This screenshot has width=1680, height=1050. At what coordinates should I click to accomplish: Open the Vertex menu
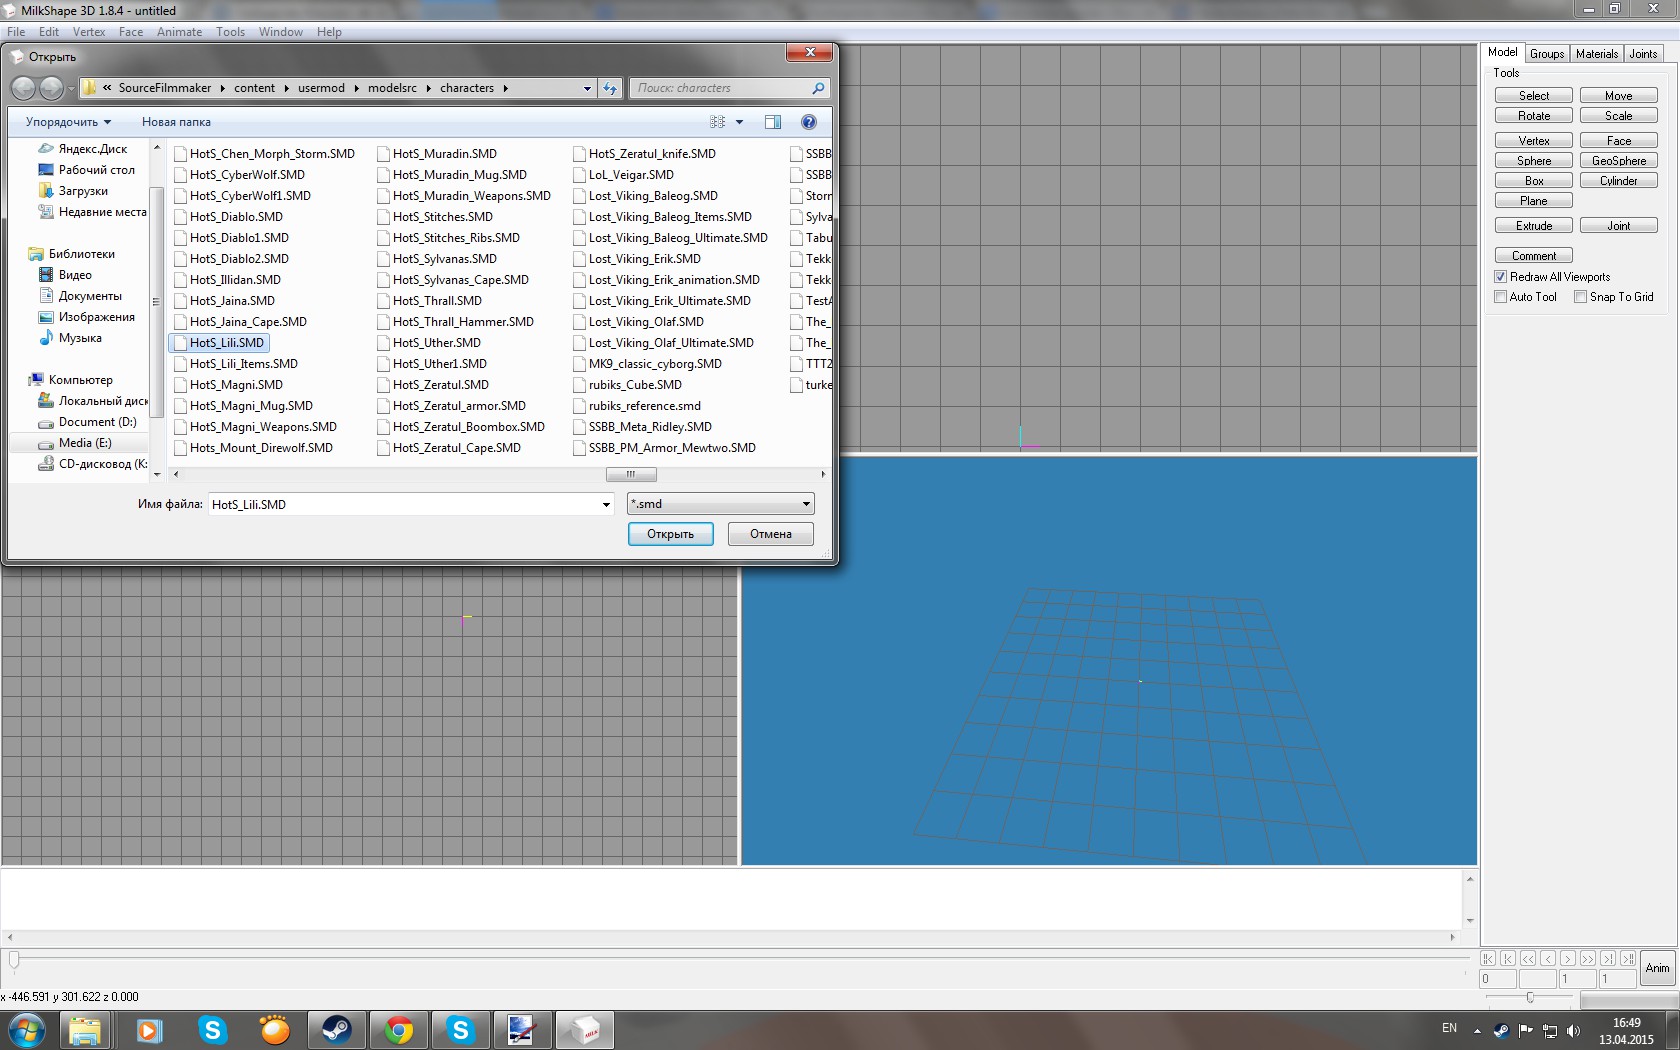point(89,32)
